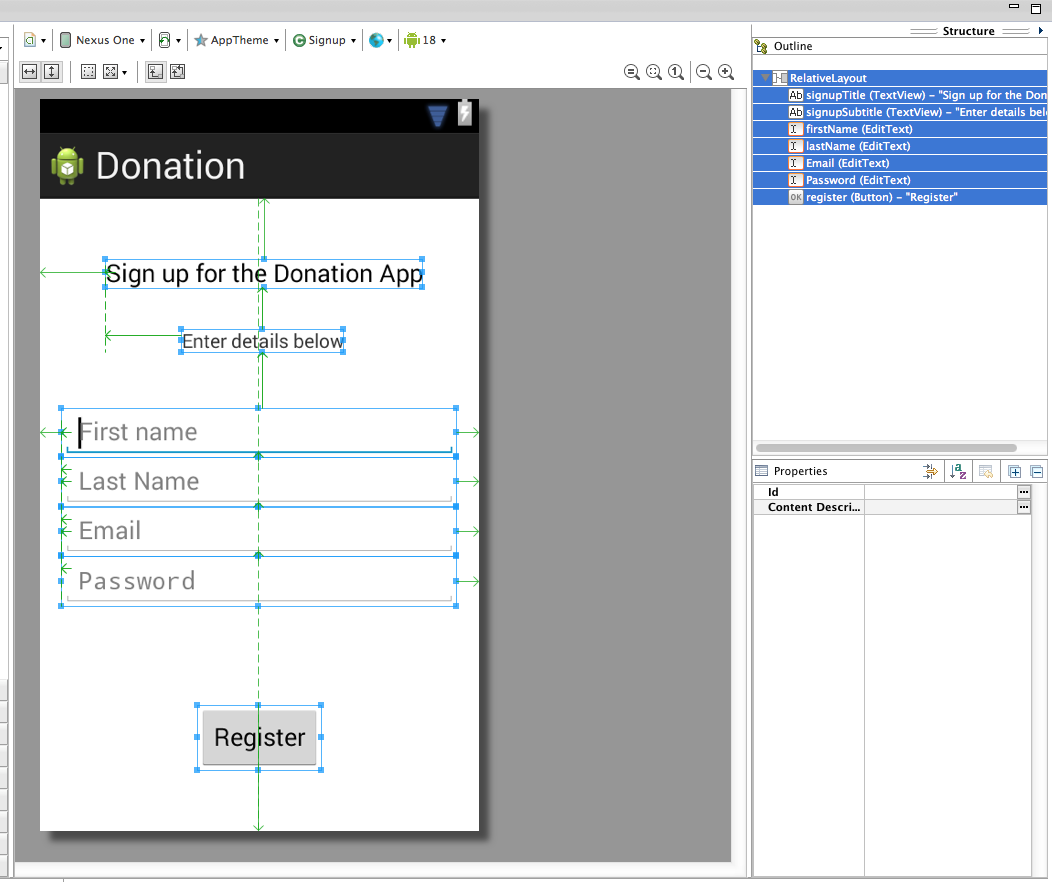Viewport: 1052px width, 882px height.
Task: Collapse all properties with minus icon
Action: [1037, 472]
